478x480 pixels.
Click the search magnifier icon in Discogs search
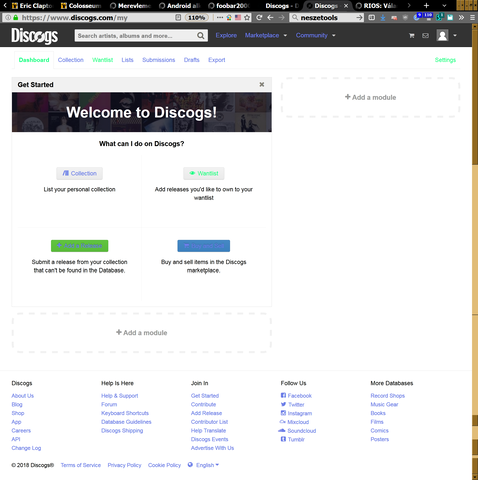(x=200, y=35)
